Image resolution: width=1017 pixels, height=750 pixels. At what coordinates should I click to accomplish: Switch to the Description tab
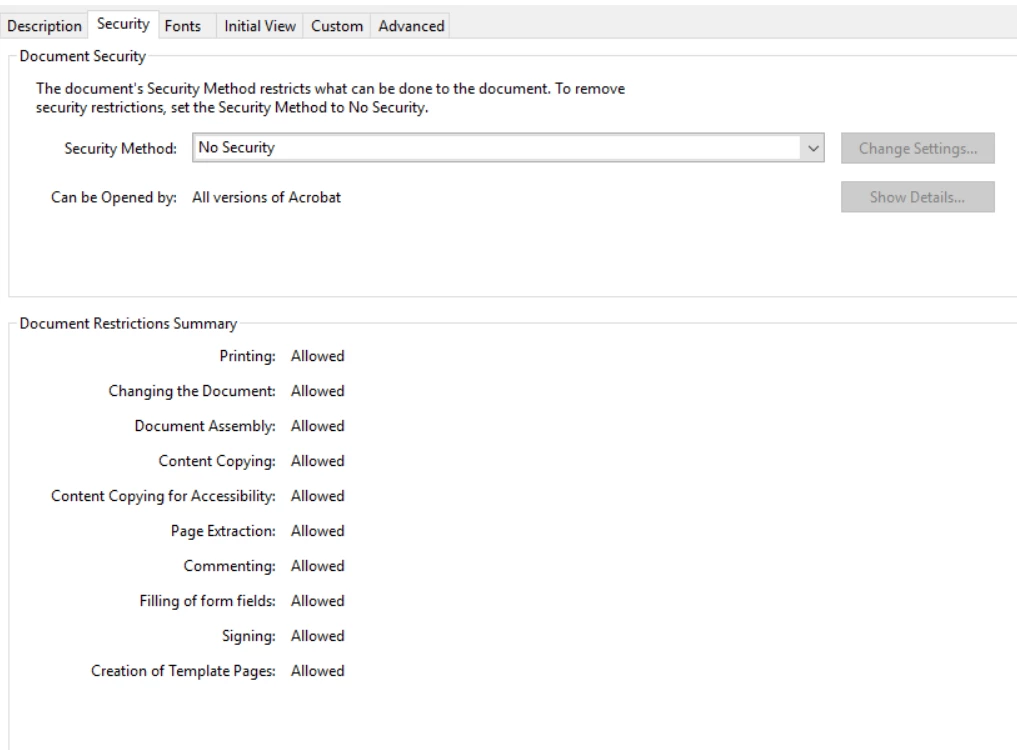coord(44,26)
